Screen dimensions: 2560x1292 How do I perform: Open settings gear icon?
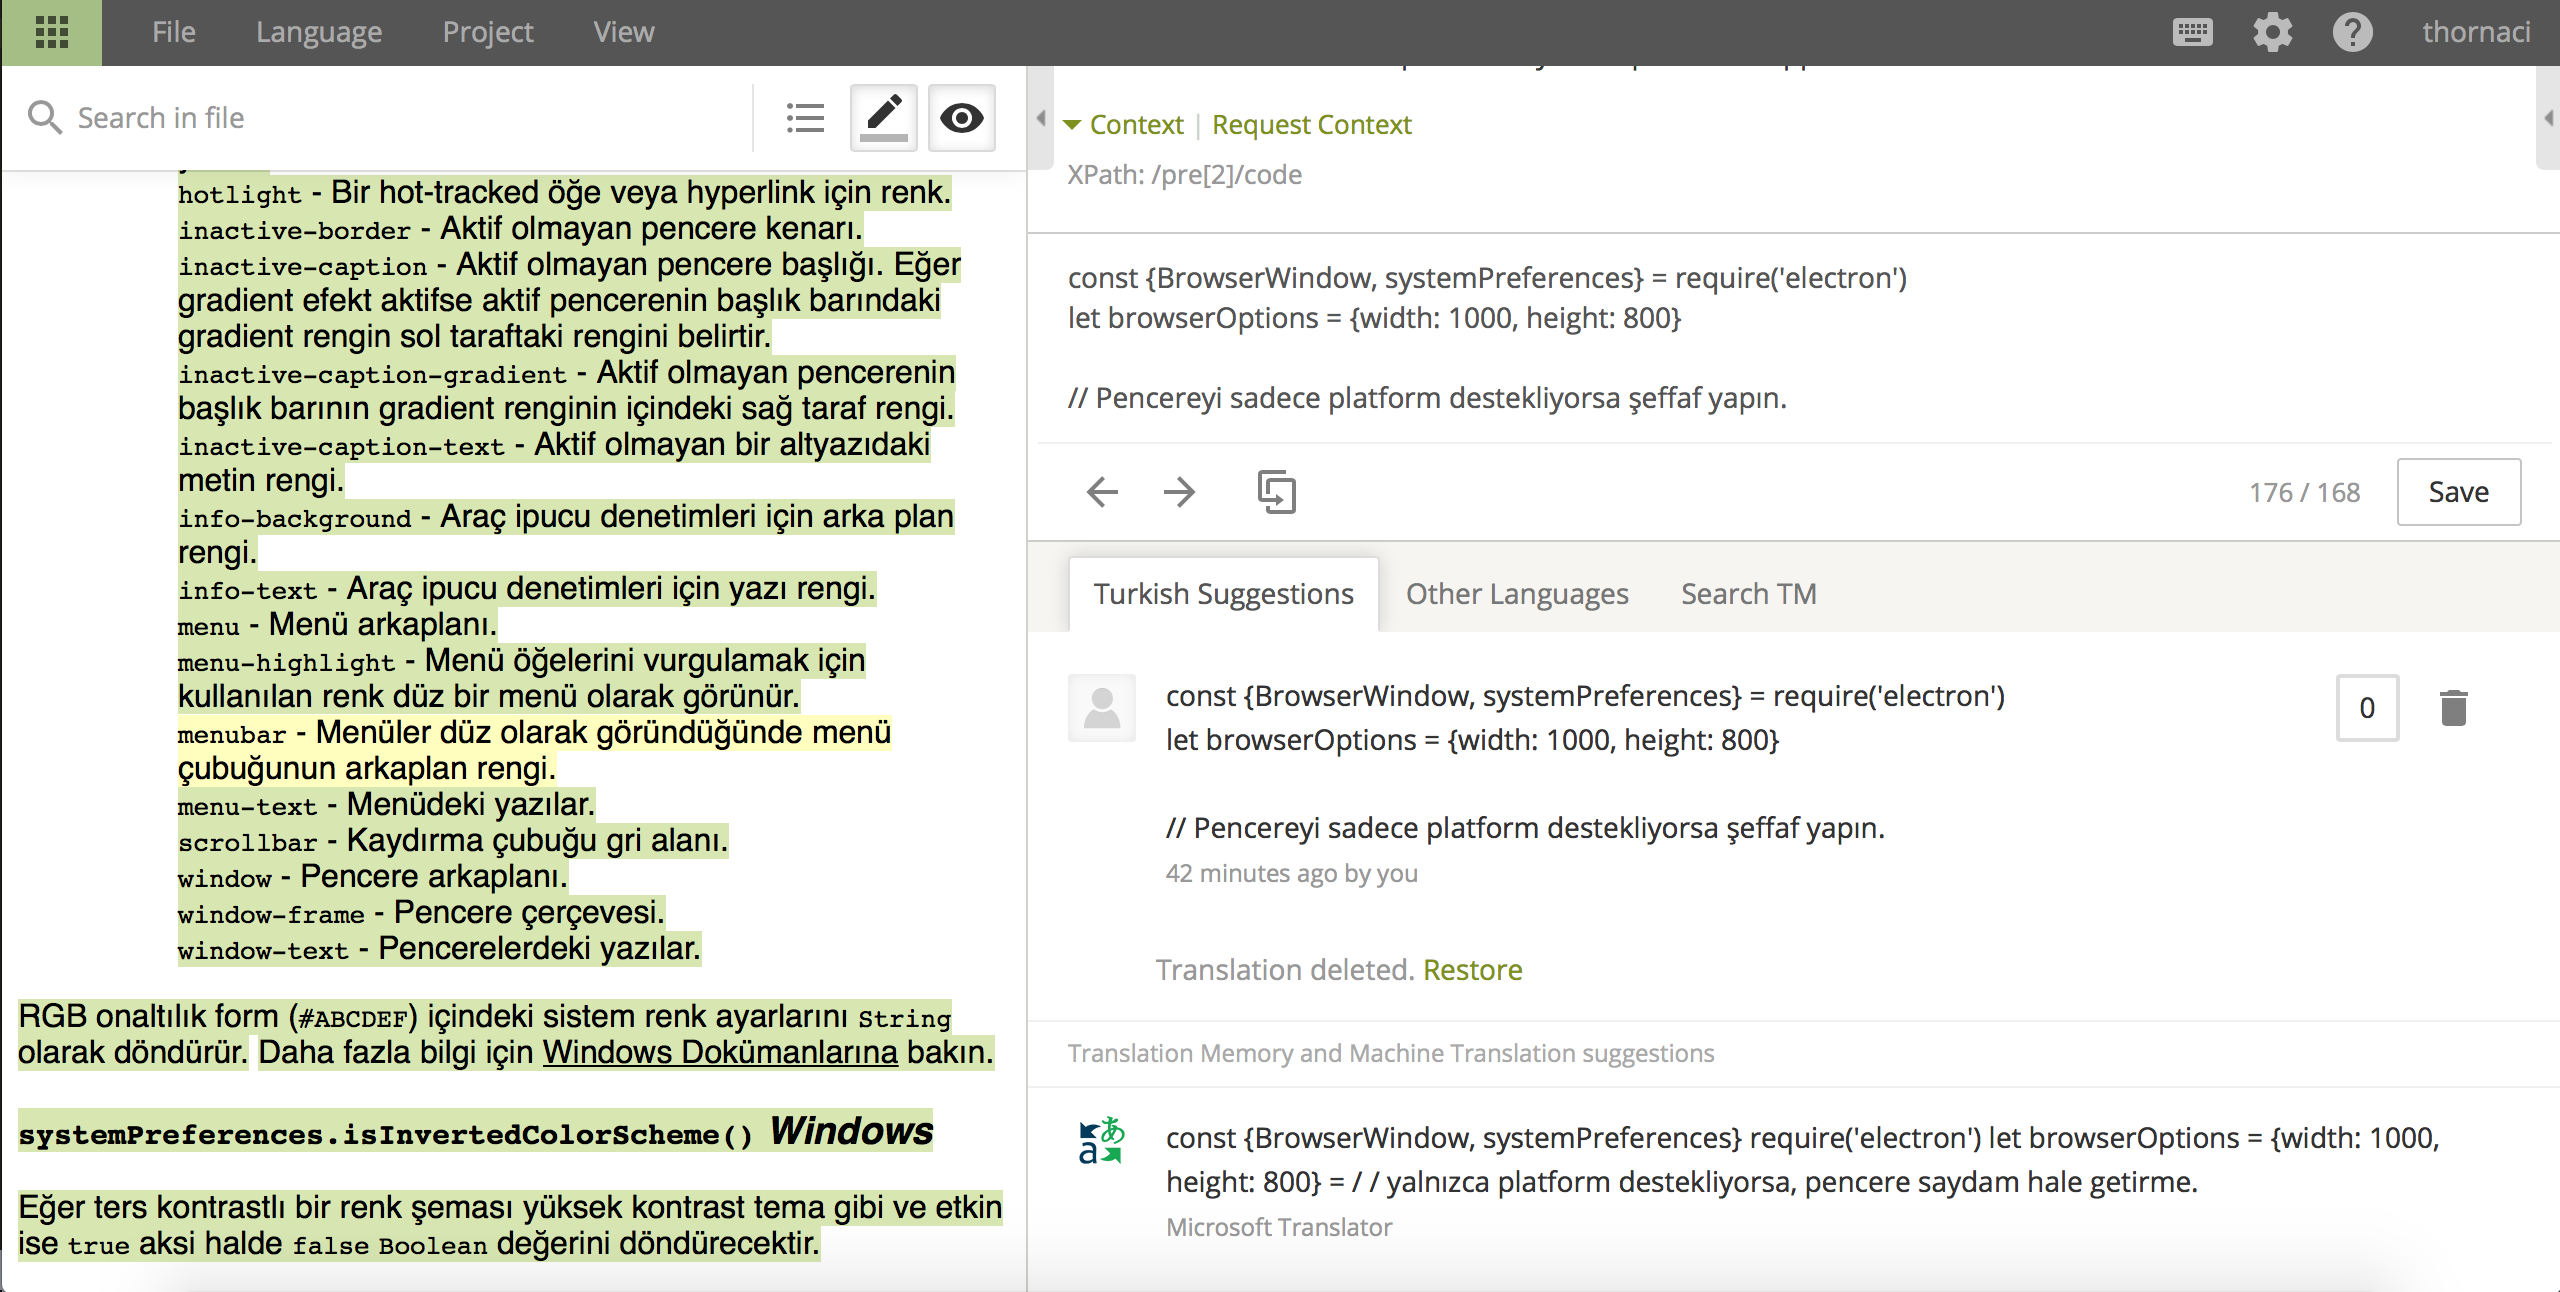[2272, 32]
